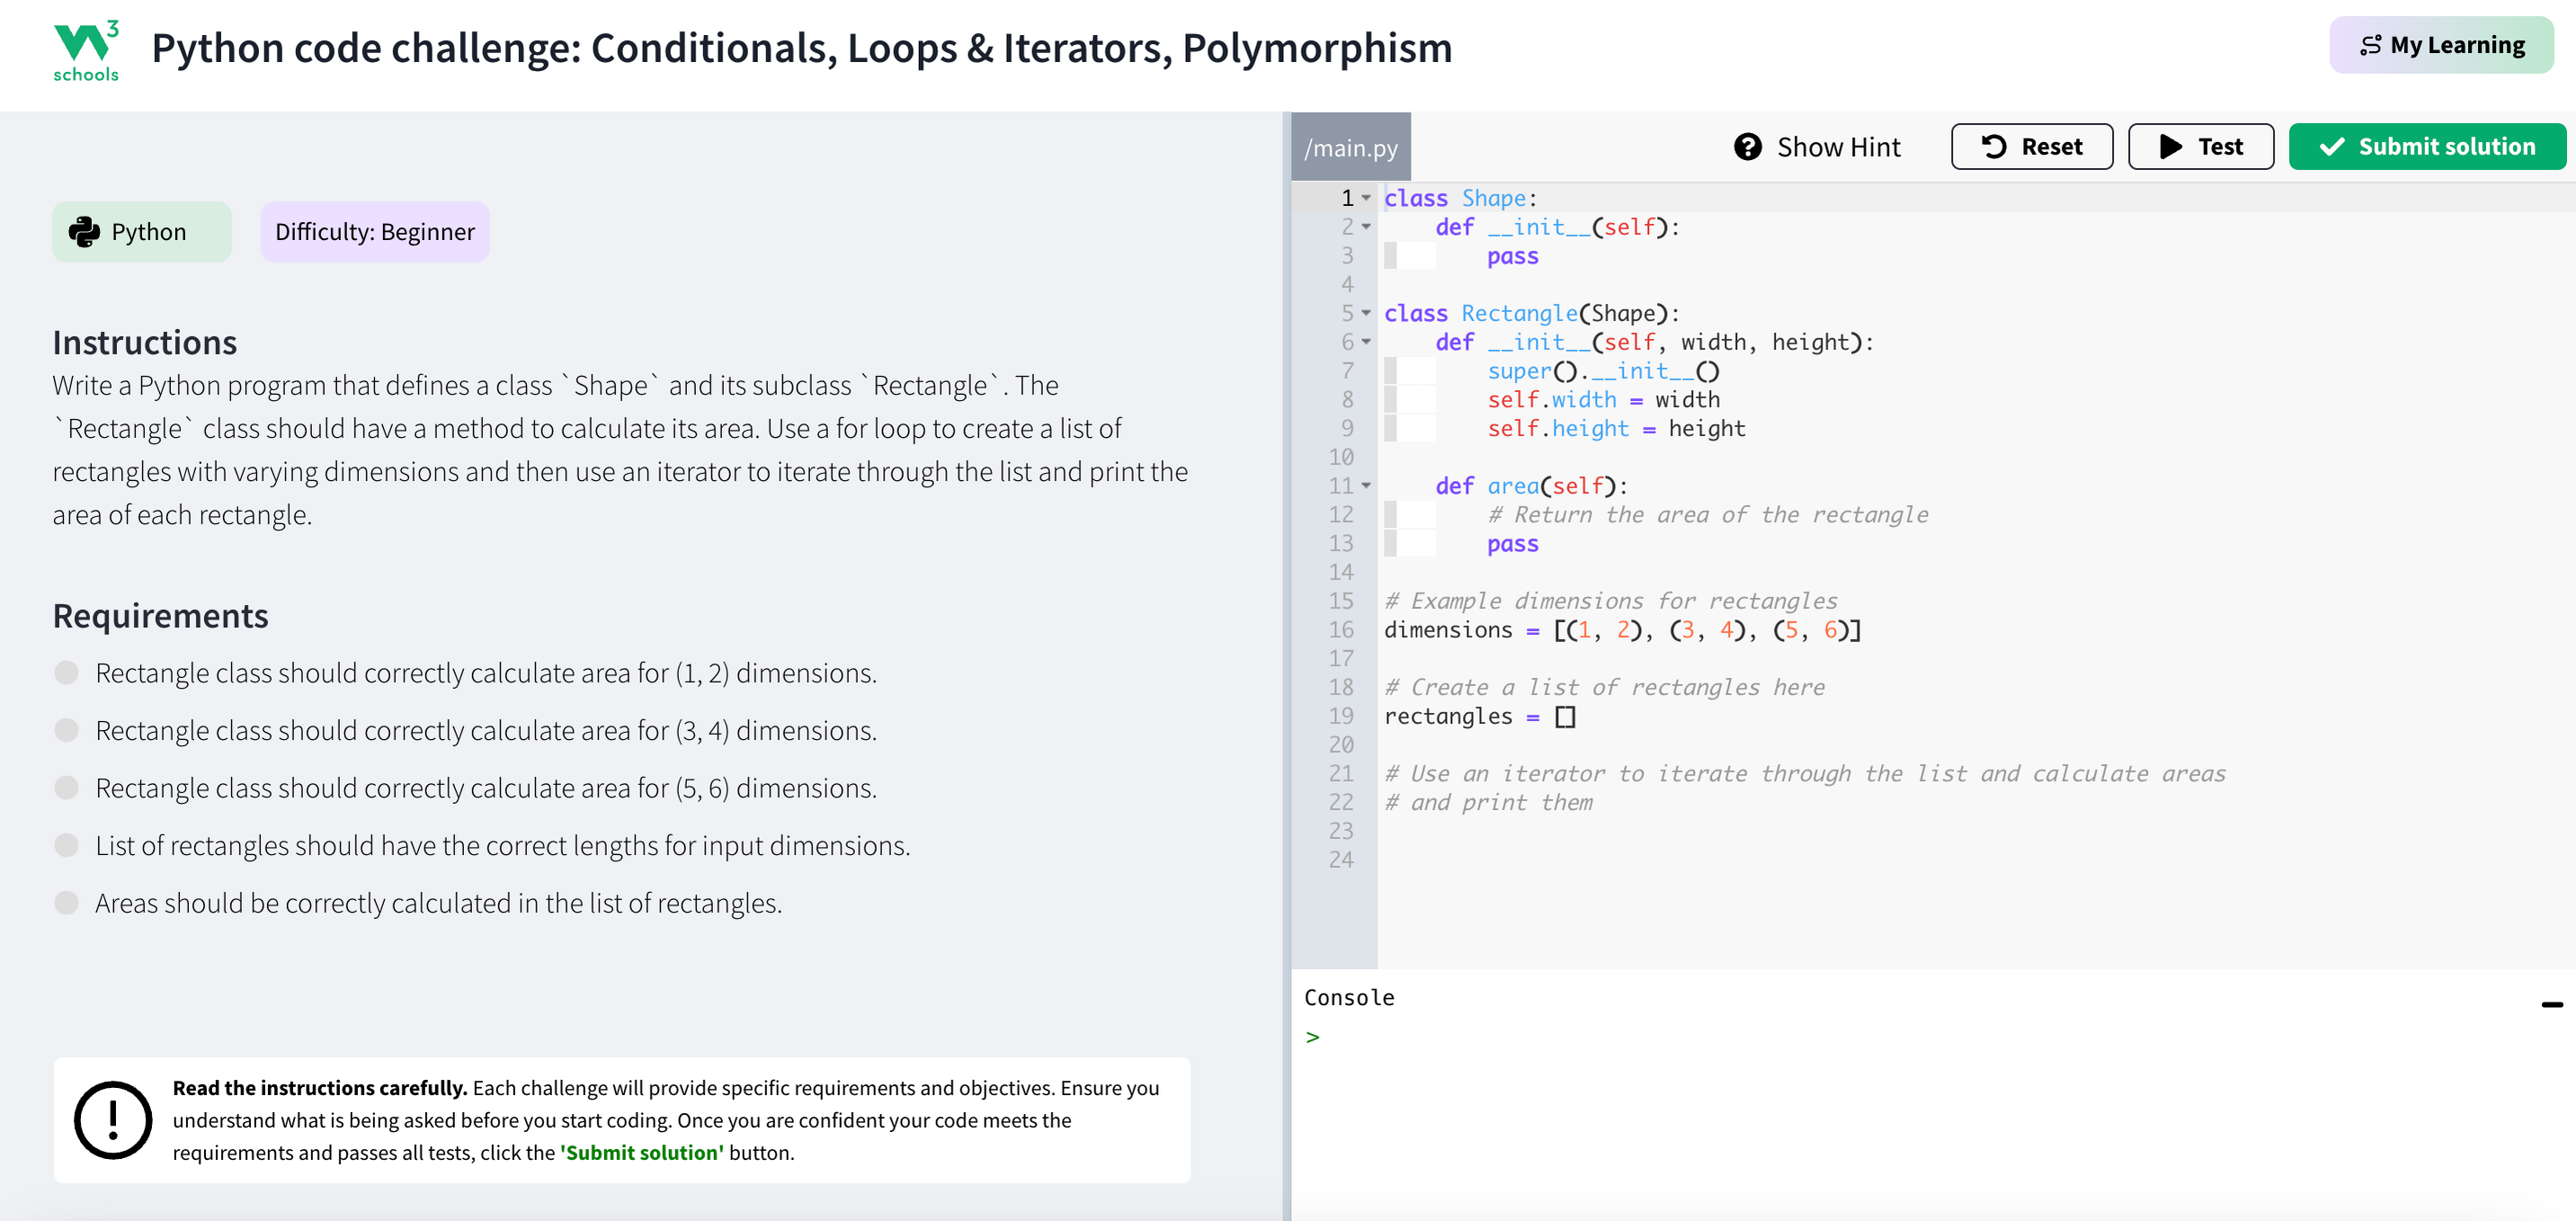Click the question mark hint icon

[1747, 147]
